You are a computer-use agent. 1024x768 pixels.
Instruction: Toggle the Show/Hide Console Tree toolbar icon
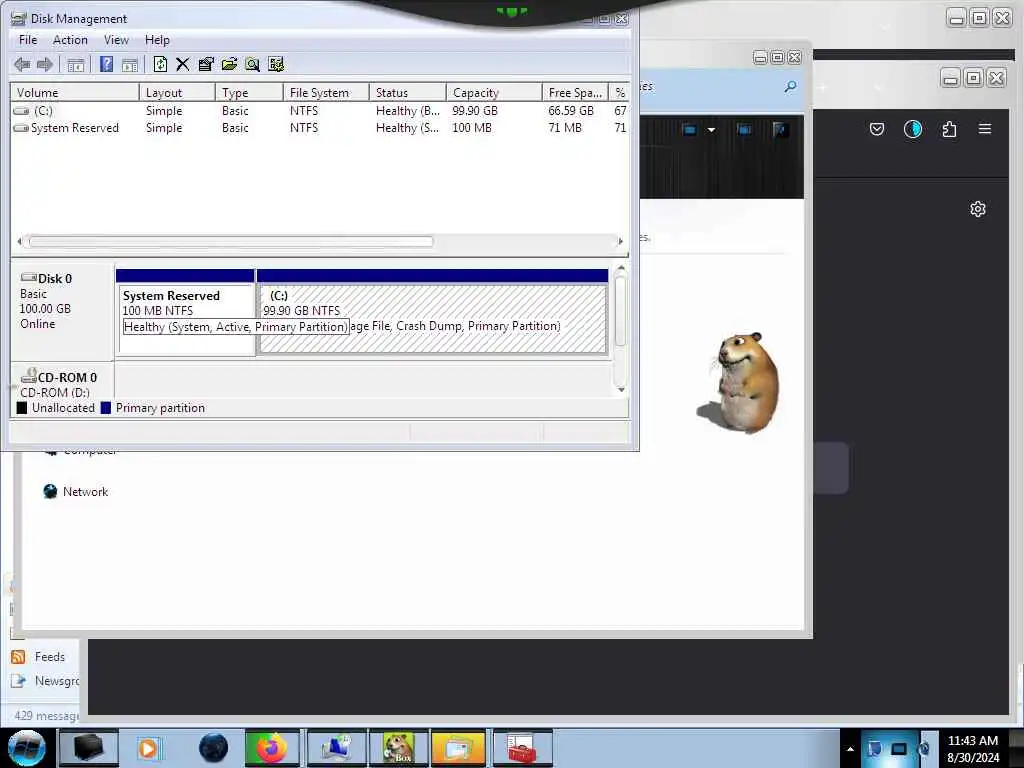coord(76,64)
